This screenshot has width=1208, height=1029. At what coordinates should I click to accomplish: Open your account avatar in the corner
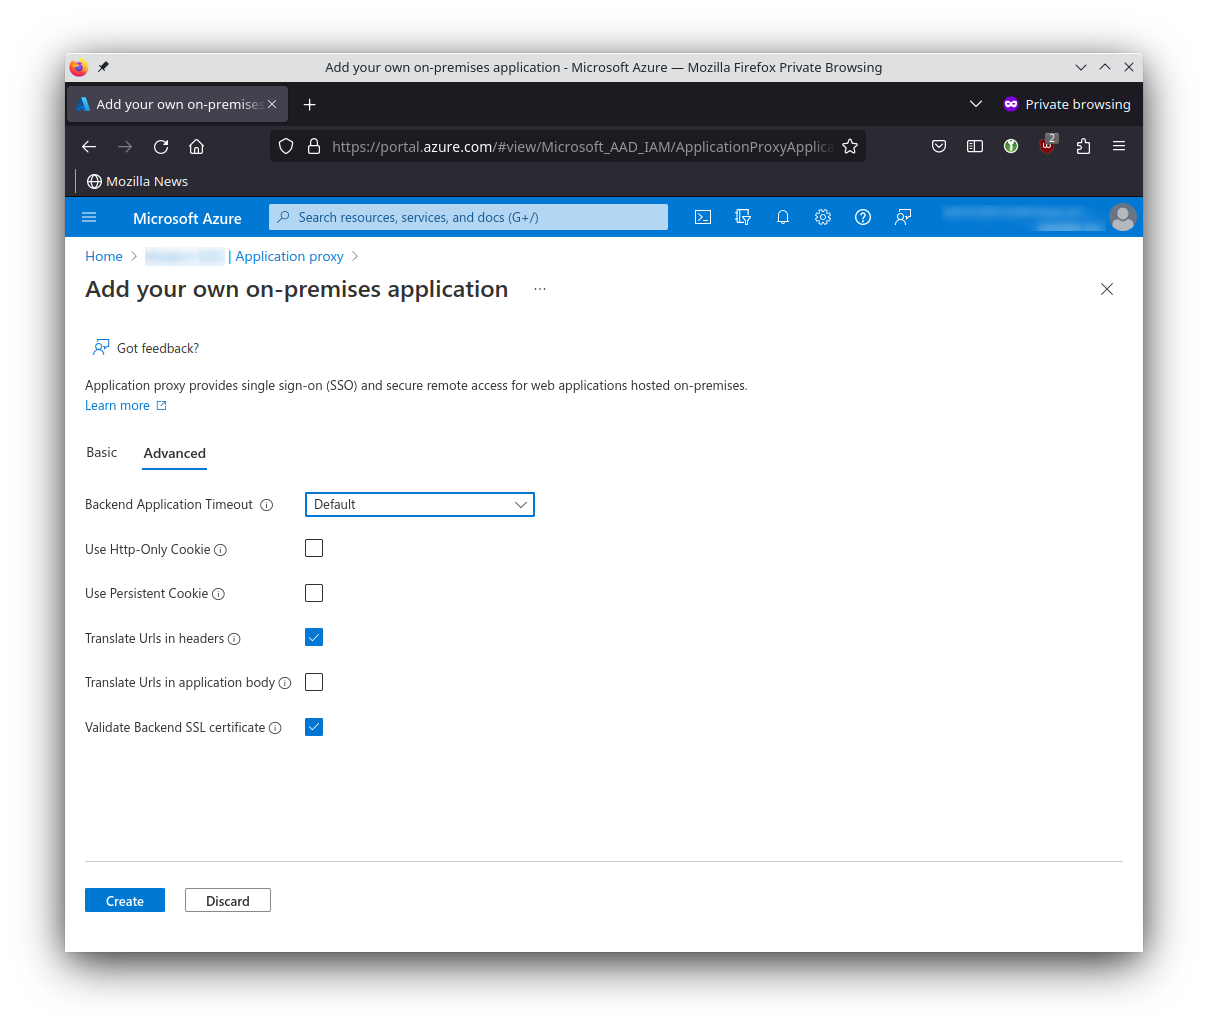tap(1122, 217)
